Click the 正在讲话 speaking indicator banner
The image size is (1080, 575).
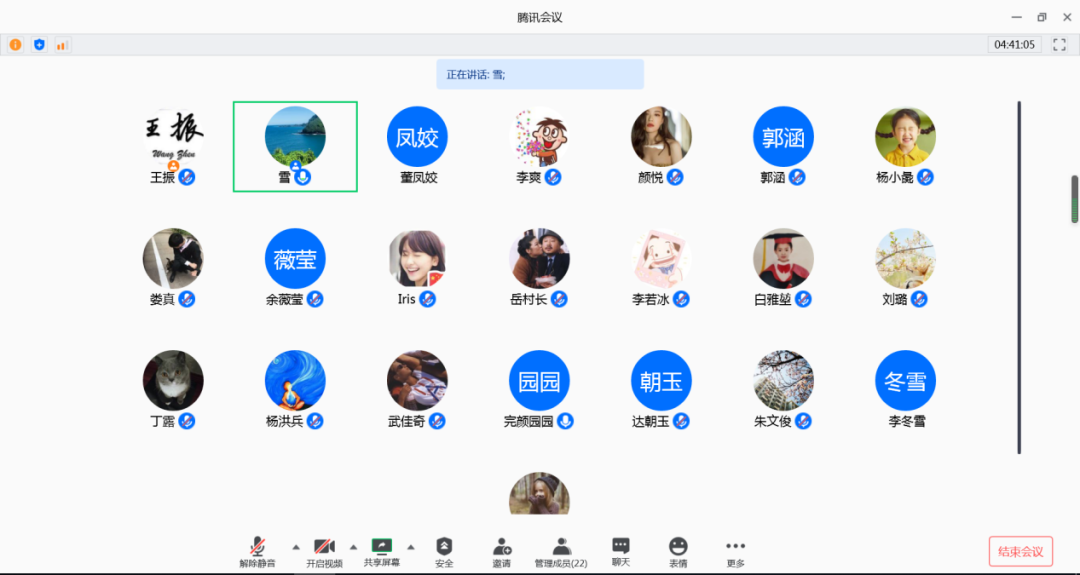pyautogui.click(x=540, y=74)
